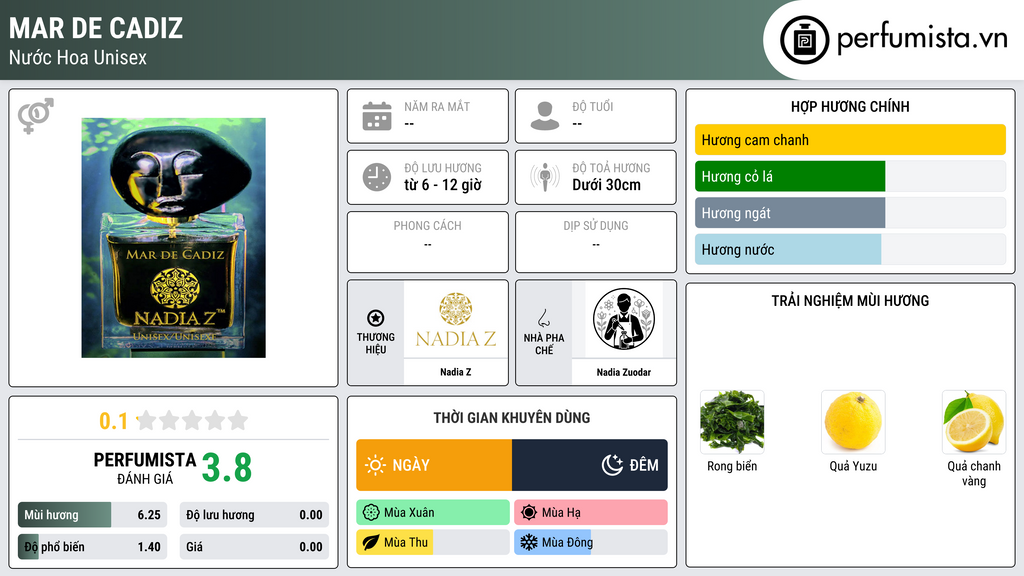Click the Mùa Hạ season bar
Viewport: 1024px width, 576px height.
[x=591, y=513]
